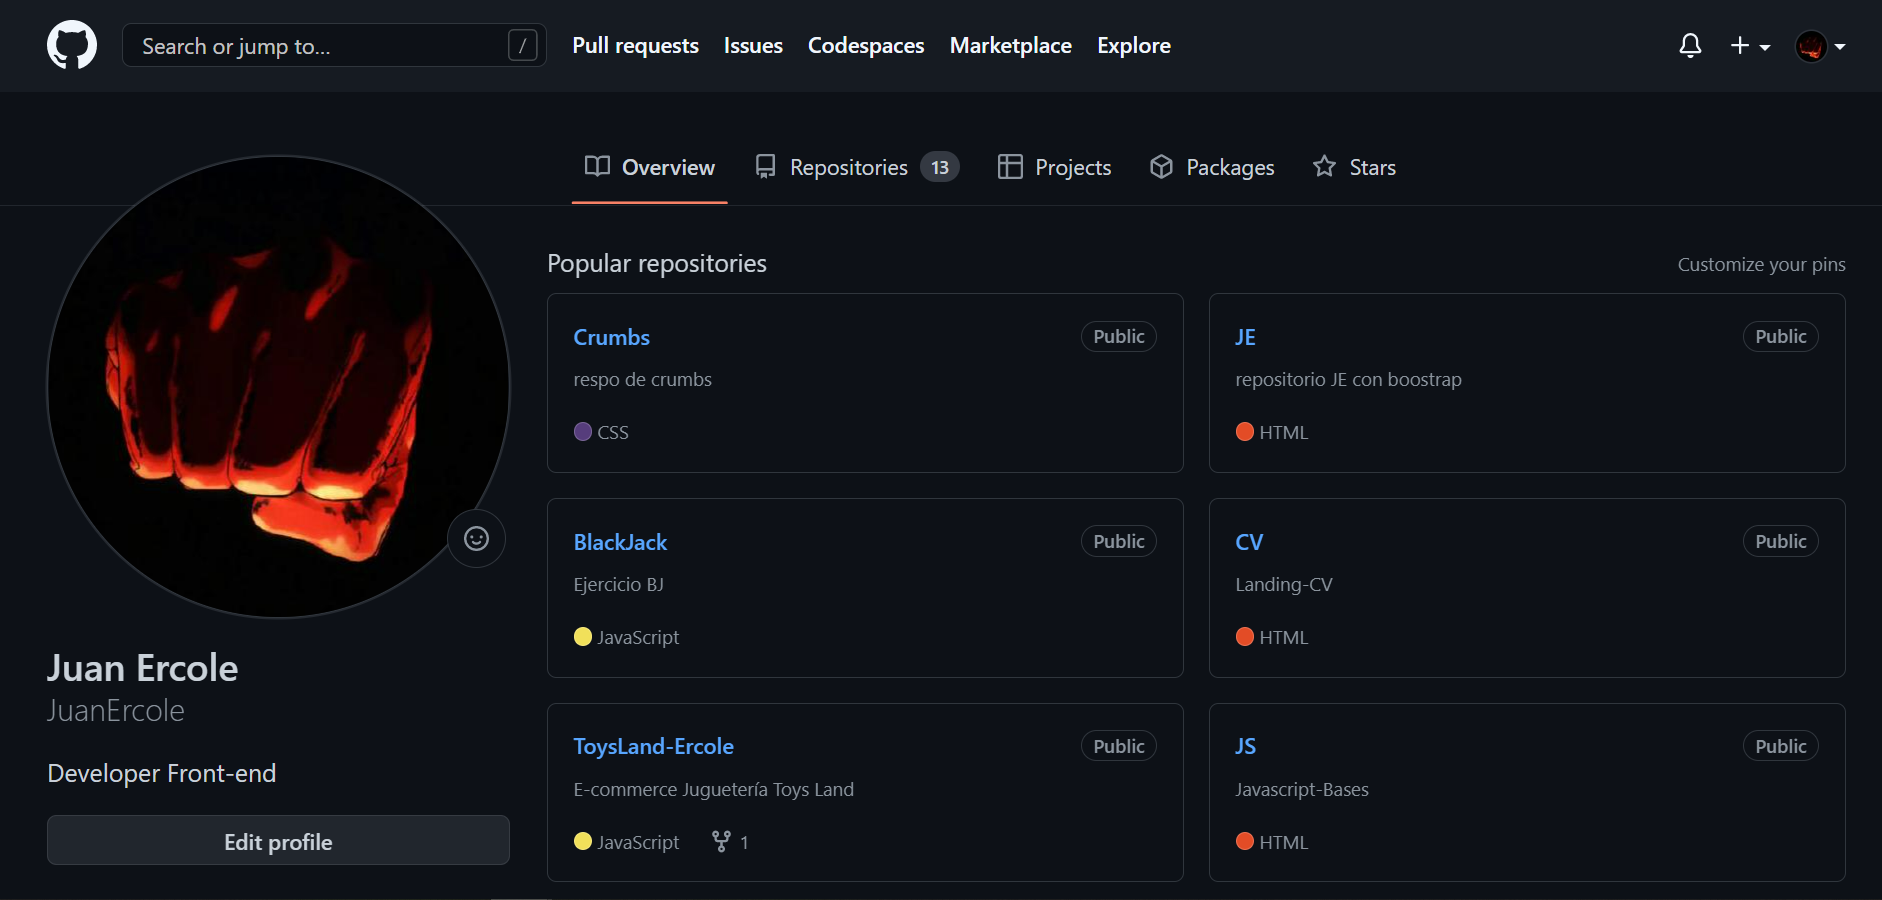Image resolution: width=1882 pixels, height=900 pixels.
Task: Click the Customize your pins link
Action: click(x=1761, y=264)
